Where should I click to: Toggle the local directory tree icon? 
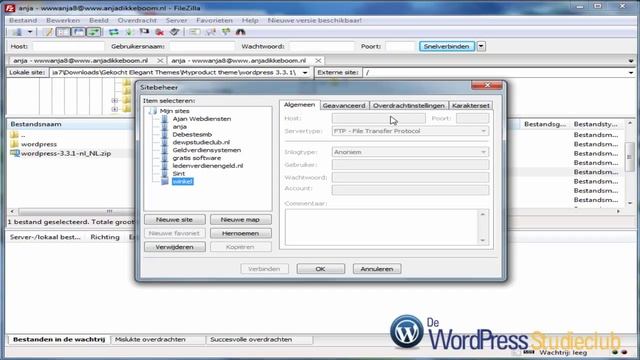pos(63,32)
